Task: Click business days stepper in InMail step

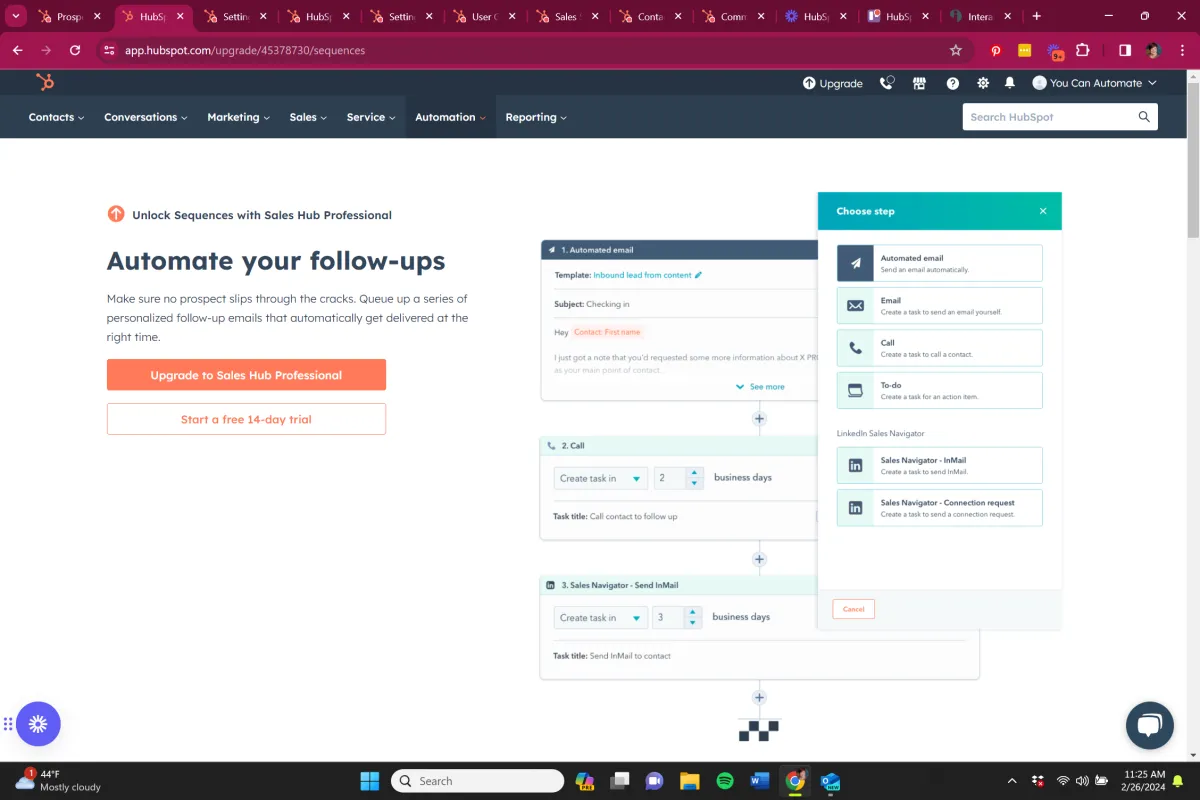Action: (x=693, y=617)
